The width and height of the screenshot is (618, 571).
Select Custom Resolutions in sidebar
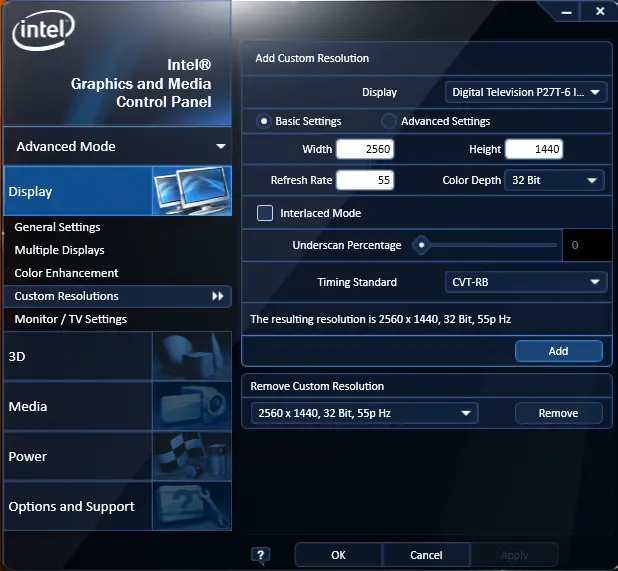(x=117, y=296)
